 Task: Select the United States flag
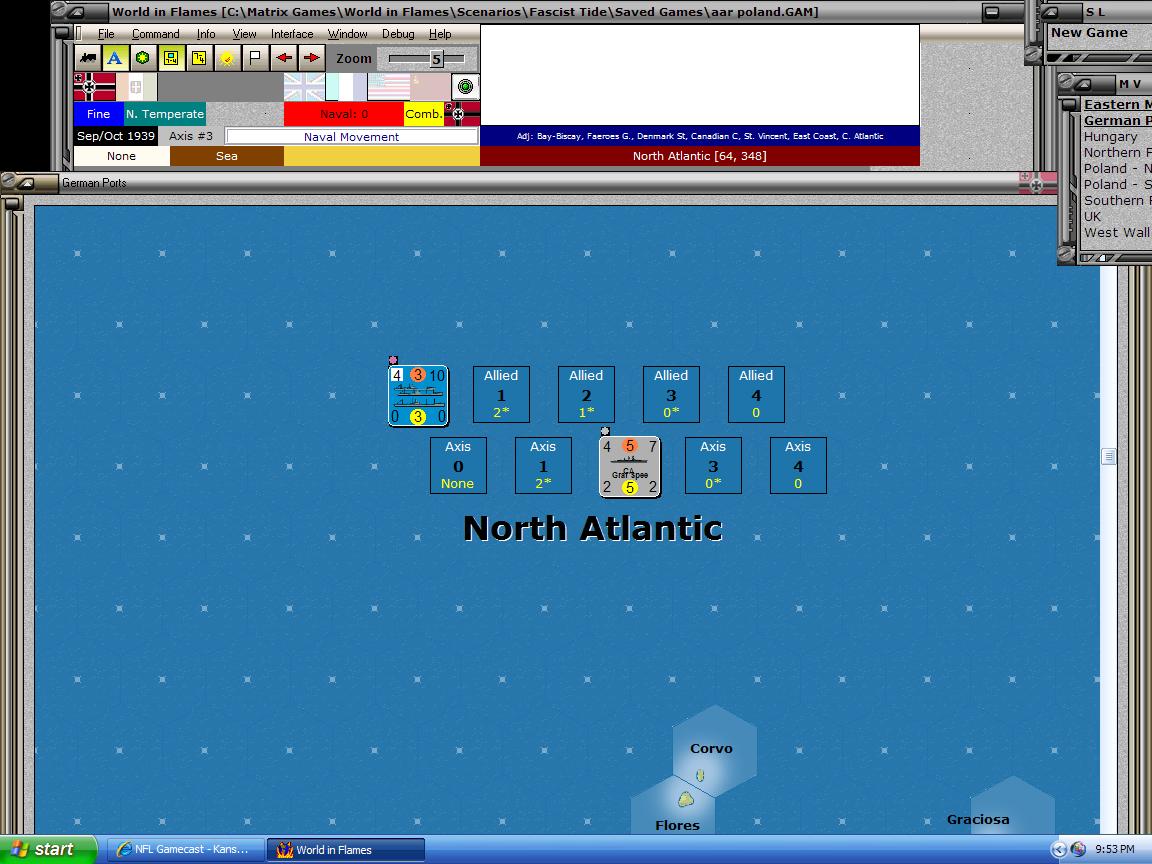pyautogui.click(x=388, y=87)
